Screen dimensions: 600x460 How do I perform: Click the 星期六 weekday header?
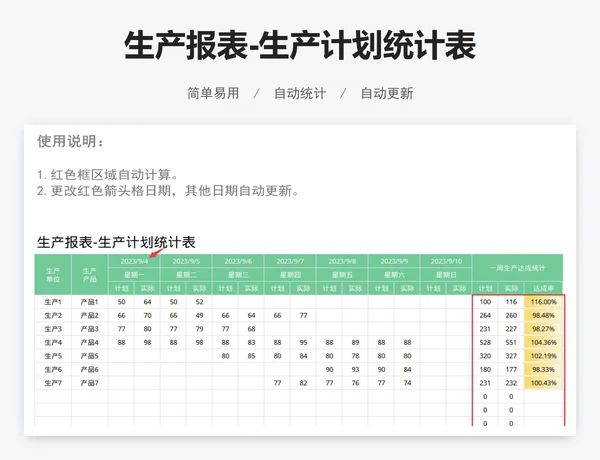click(x=394, y=275)
